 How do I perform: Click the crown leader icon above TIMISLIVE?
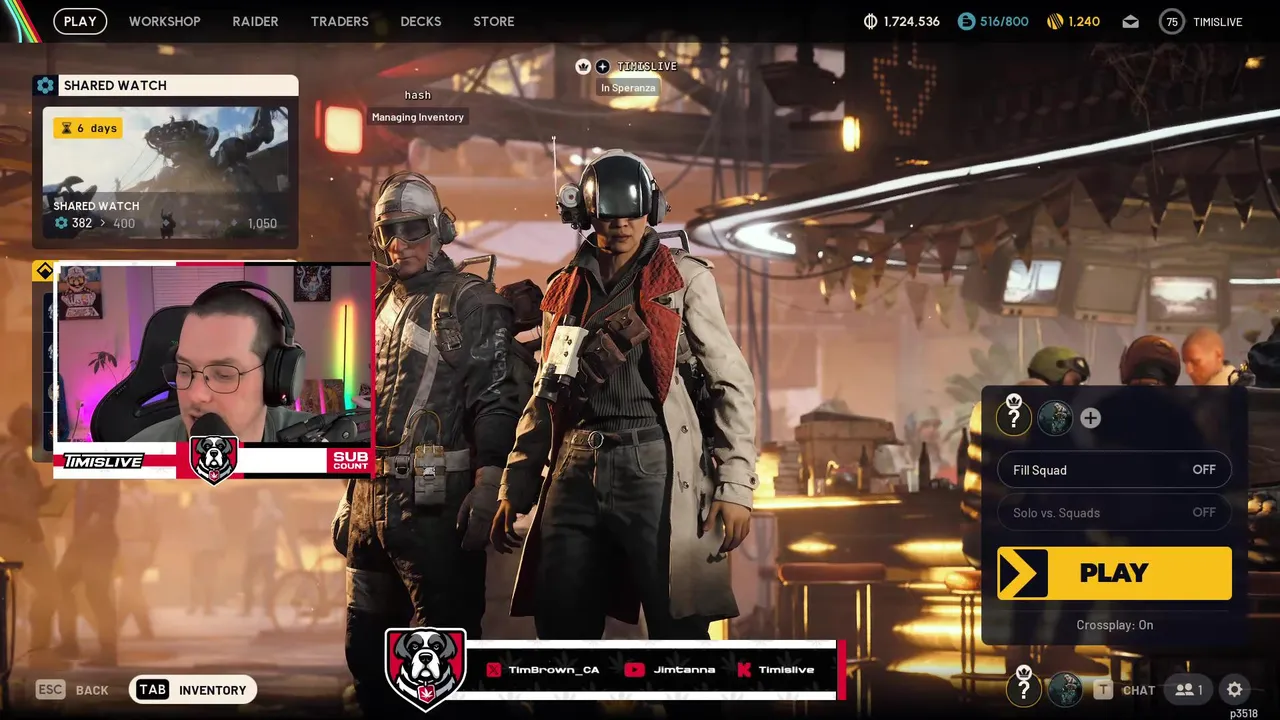click(583, 66)
